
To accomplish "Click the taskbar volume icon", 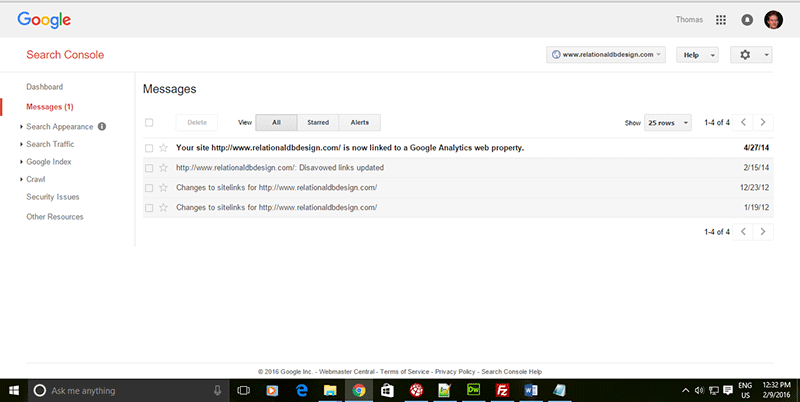I will click(699, 391).
